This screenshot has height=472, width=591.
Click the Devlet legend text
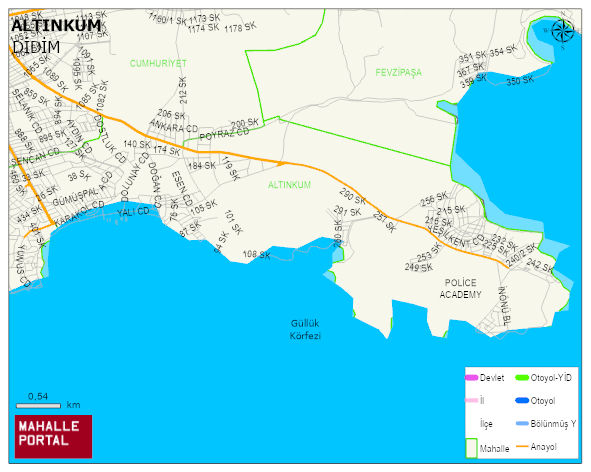(492, 378)
